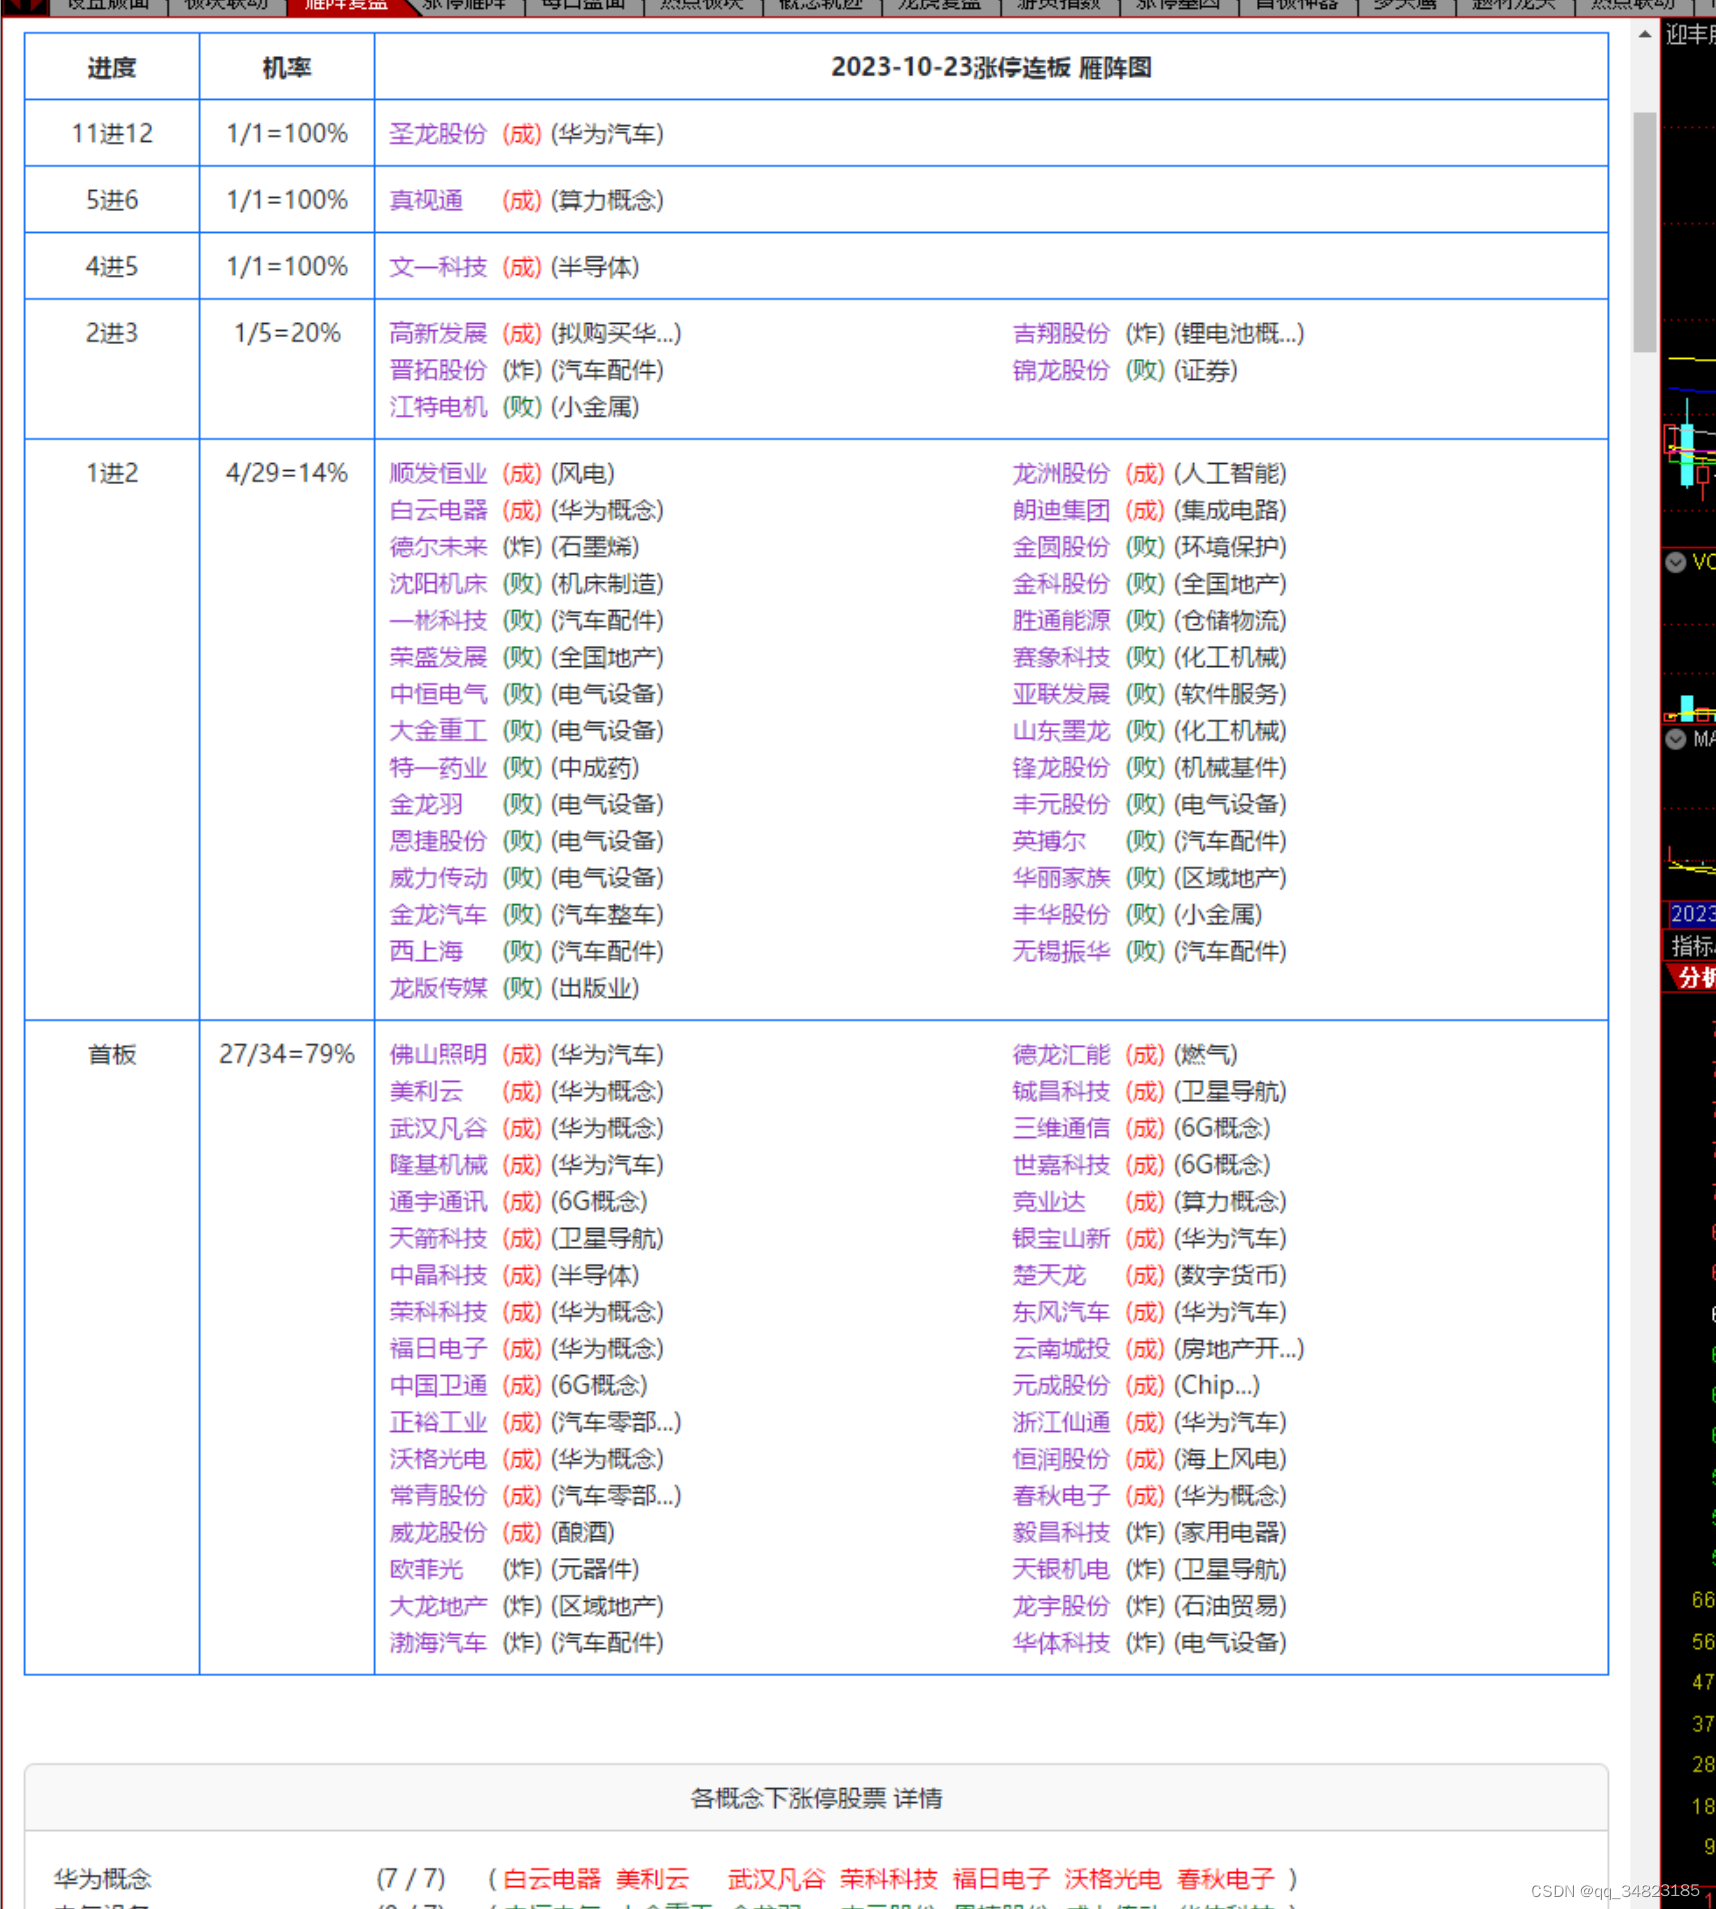Click 沃格光电 in 华为概念 detail row
The image size is (1716, 1909).
coord(1113,1879)
